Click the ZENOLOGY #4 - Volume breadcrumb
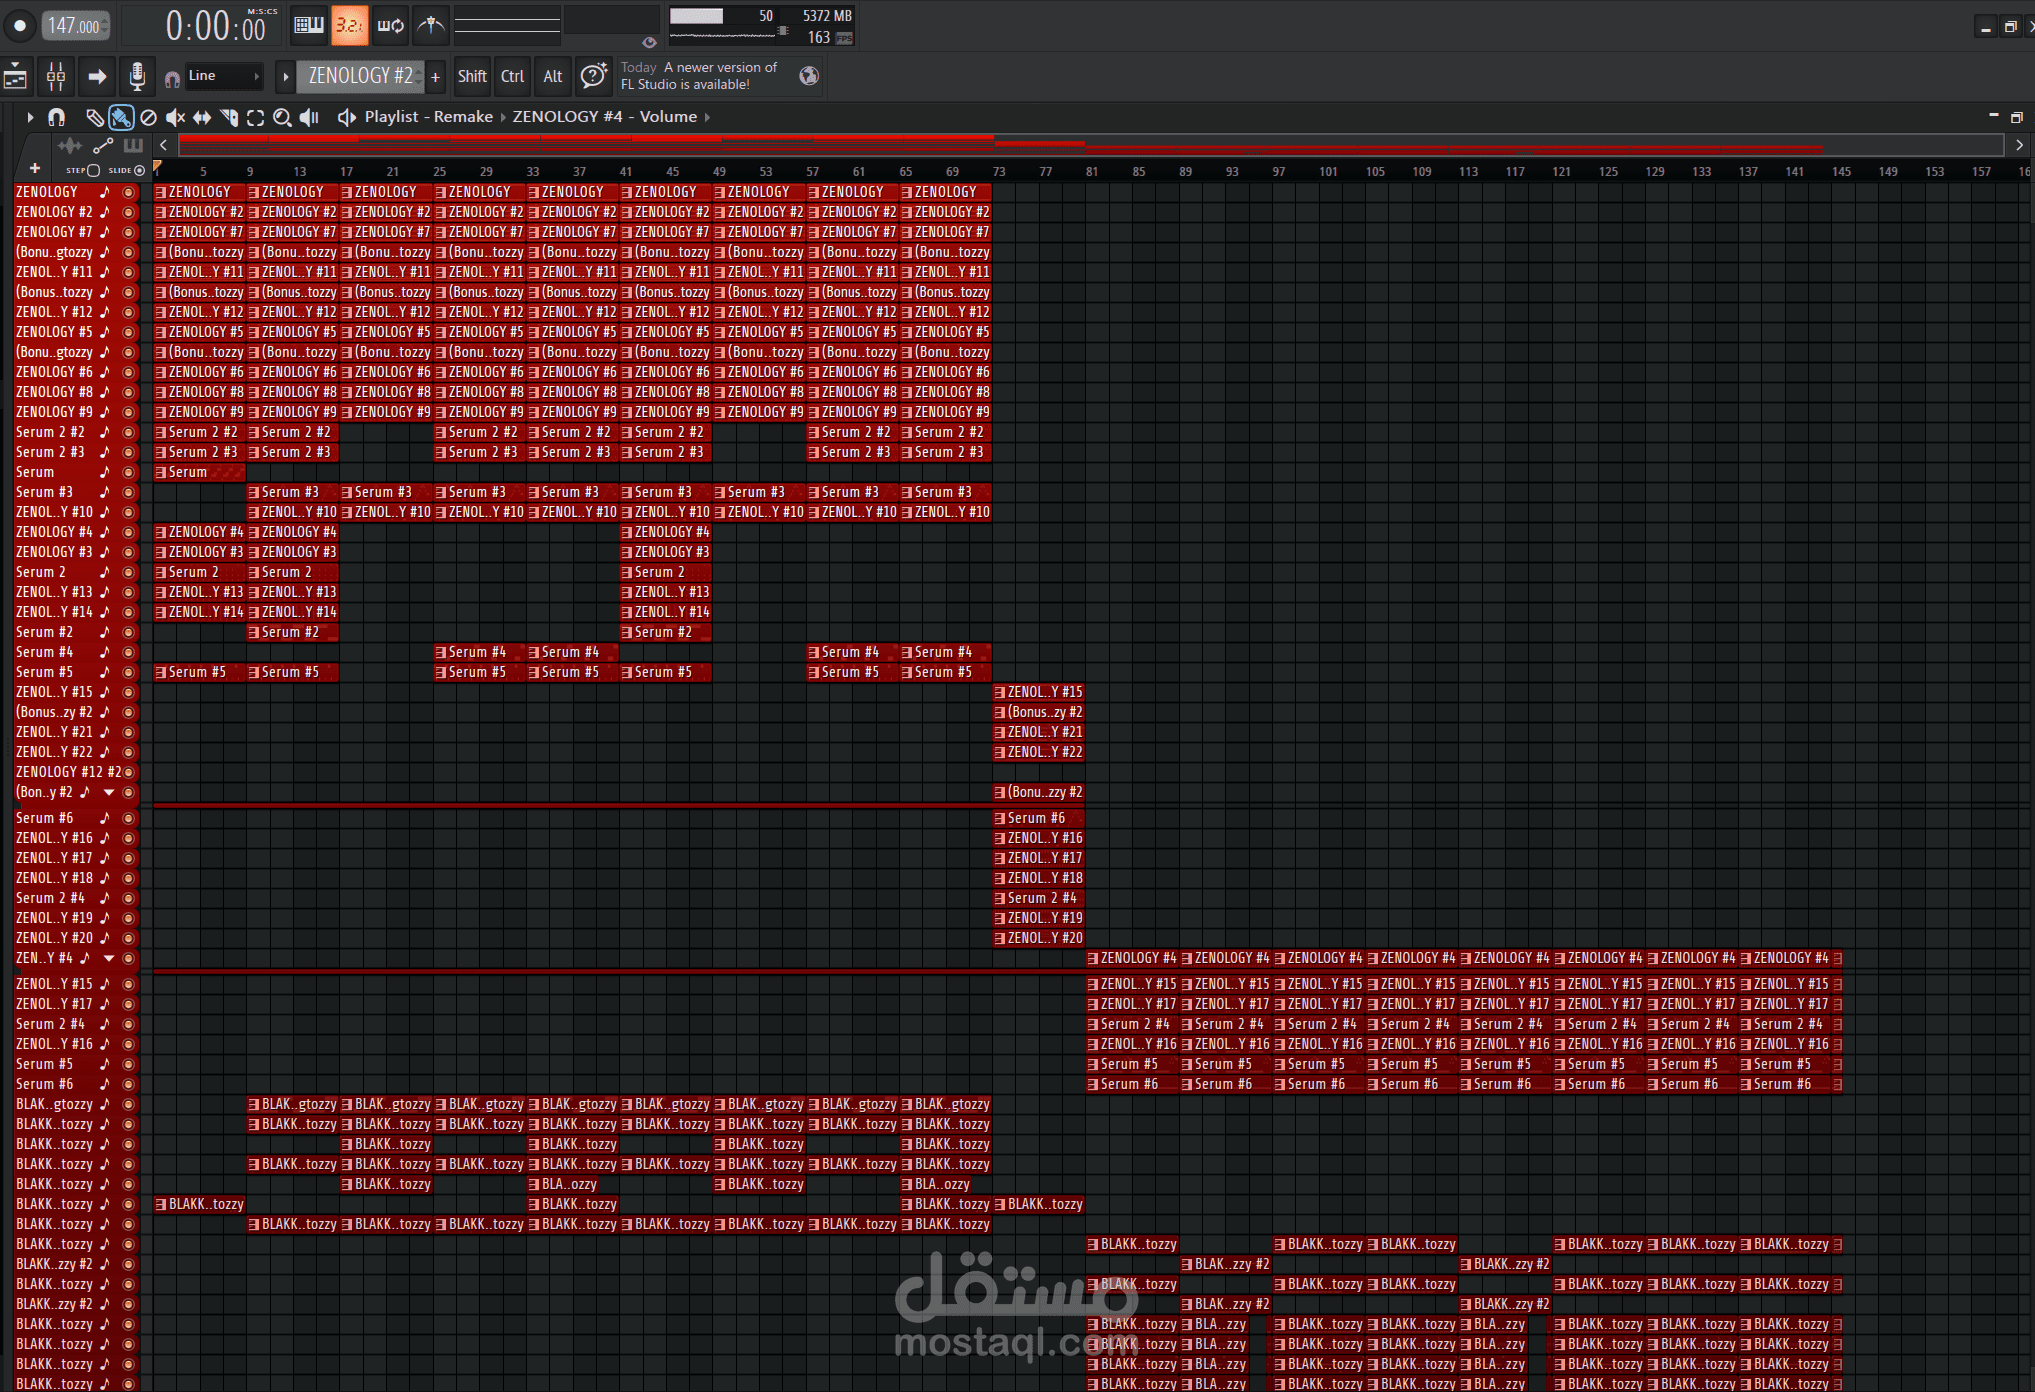The image size is (2035, 1392). 605,117
